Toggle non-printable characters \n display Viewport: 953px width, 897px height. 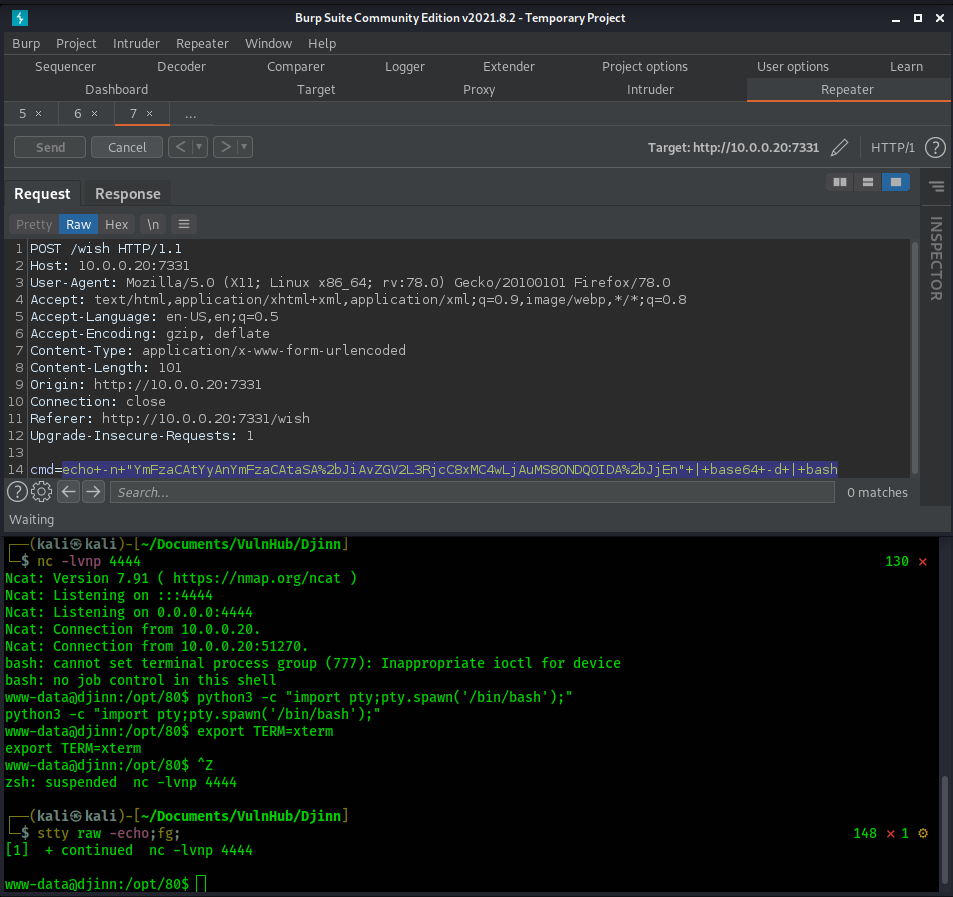point(153,224)
